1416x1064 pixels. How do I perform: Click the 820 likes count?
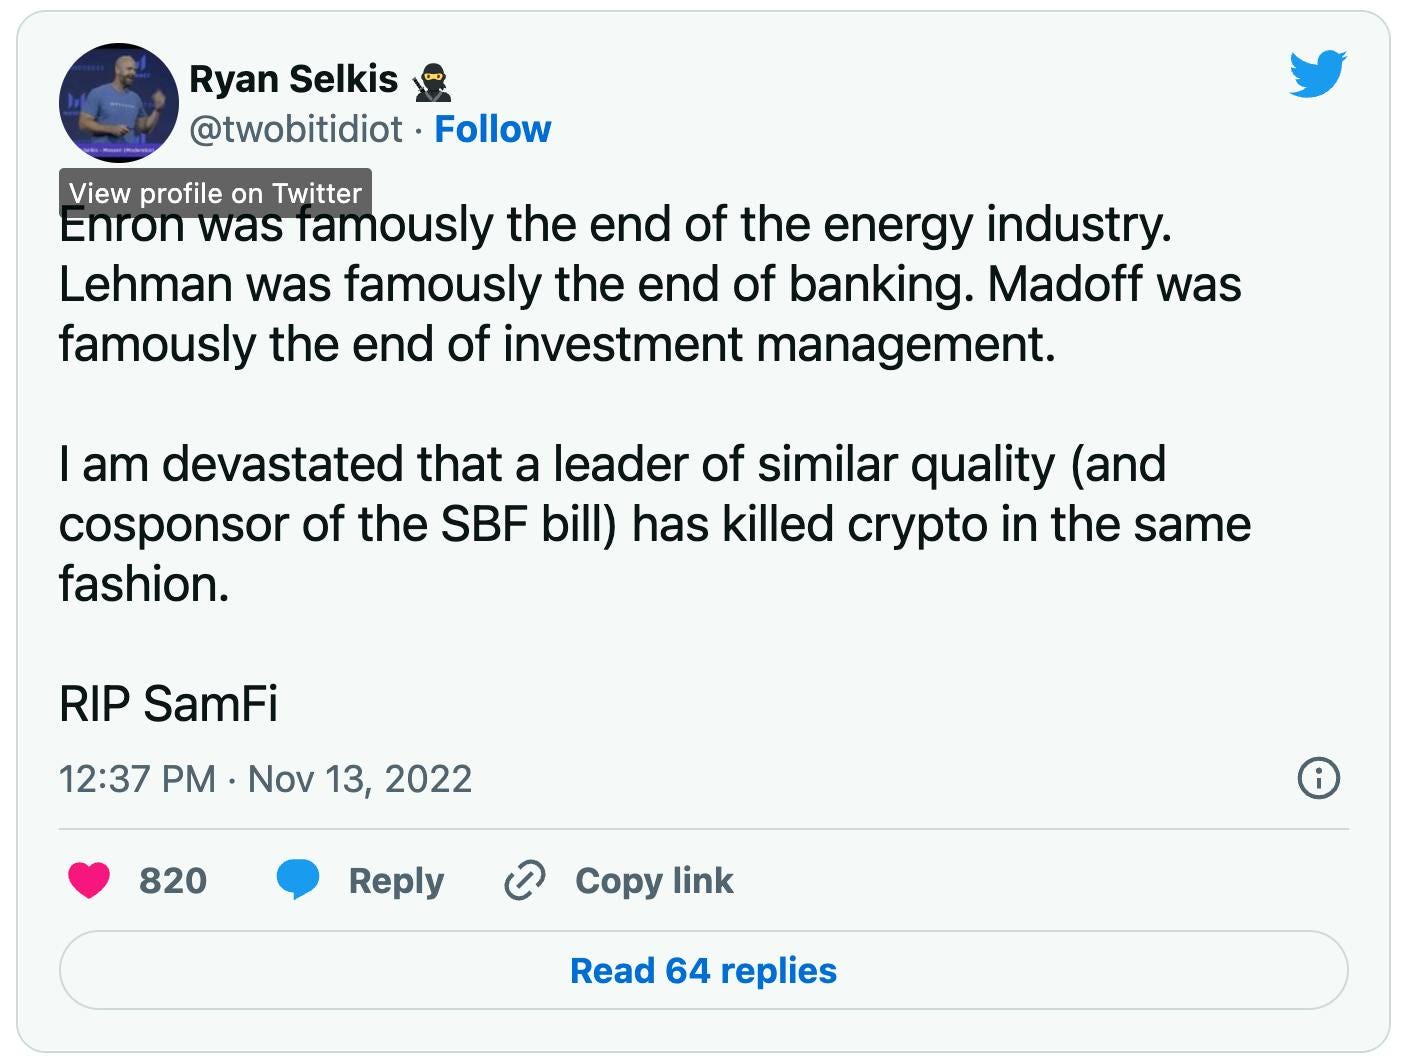(173, 880)
